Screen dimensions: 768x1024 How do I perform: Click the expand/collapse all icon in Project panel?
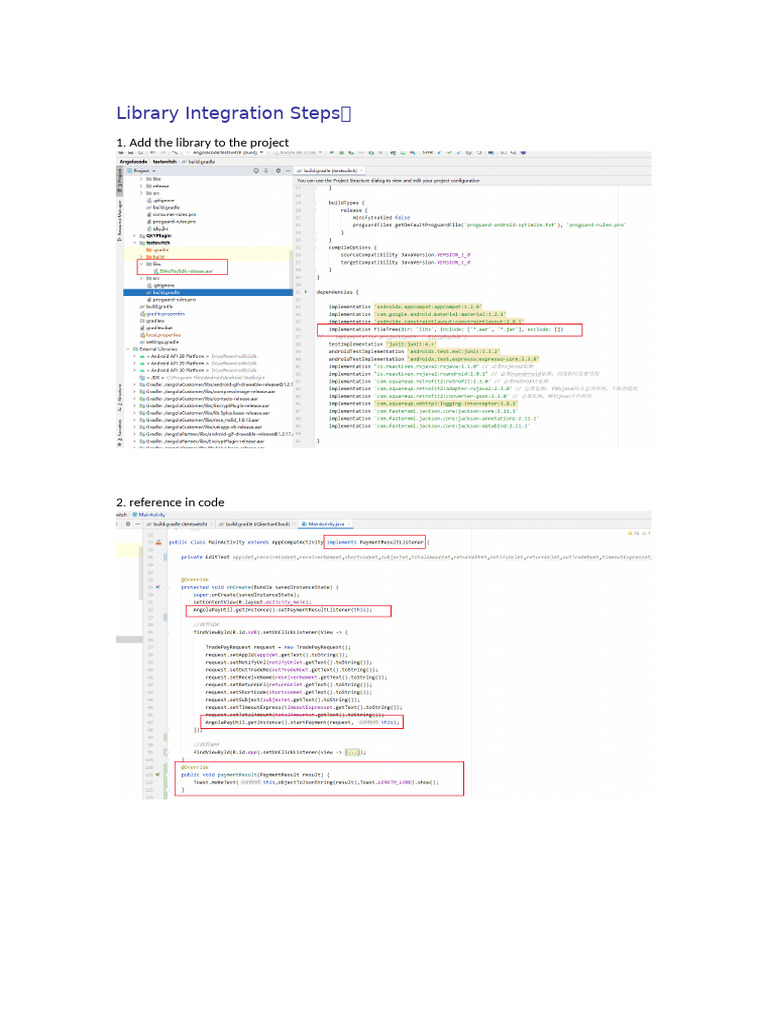(x=266, y=170)
